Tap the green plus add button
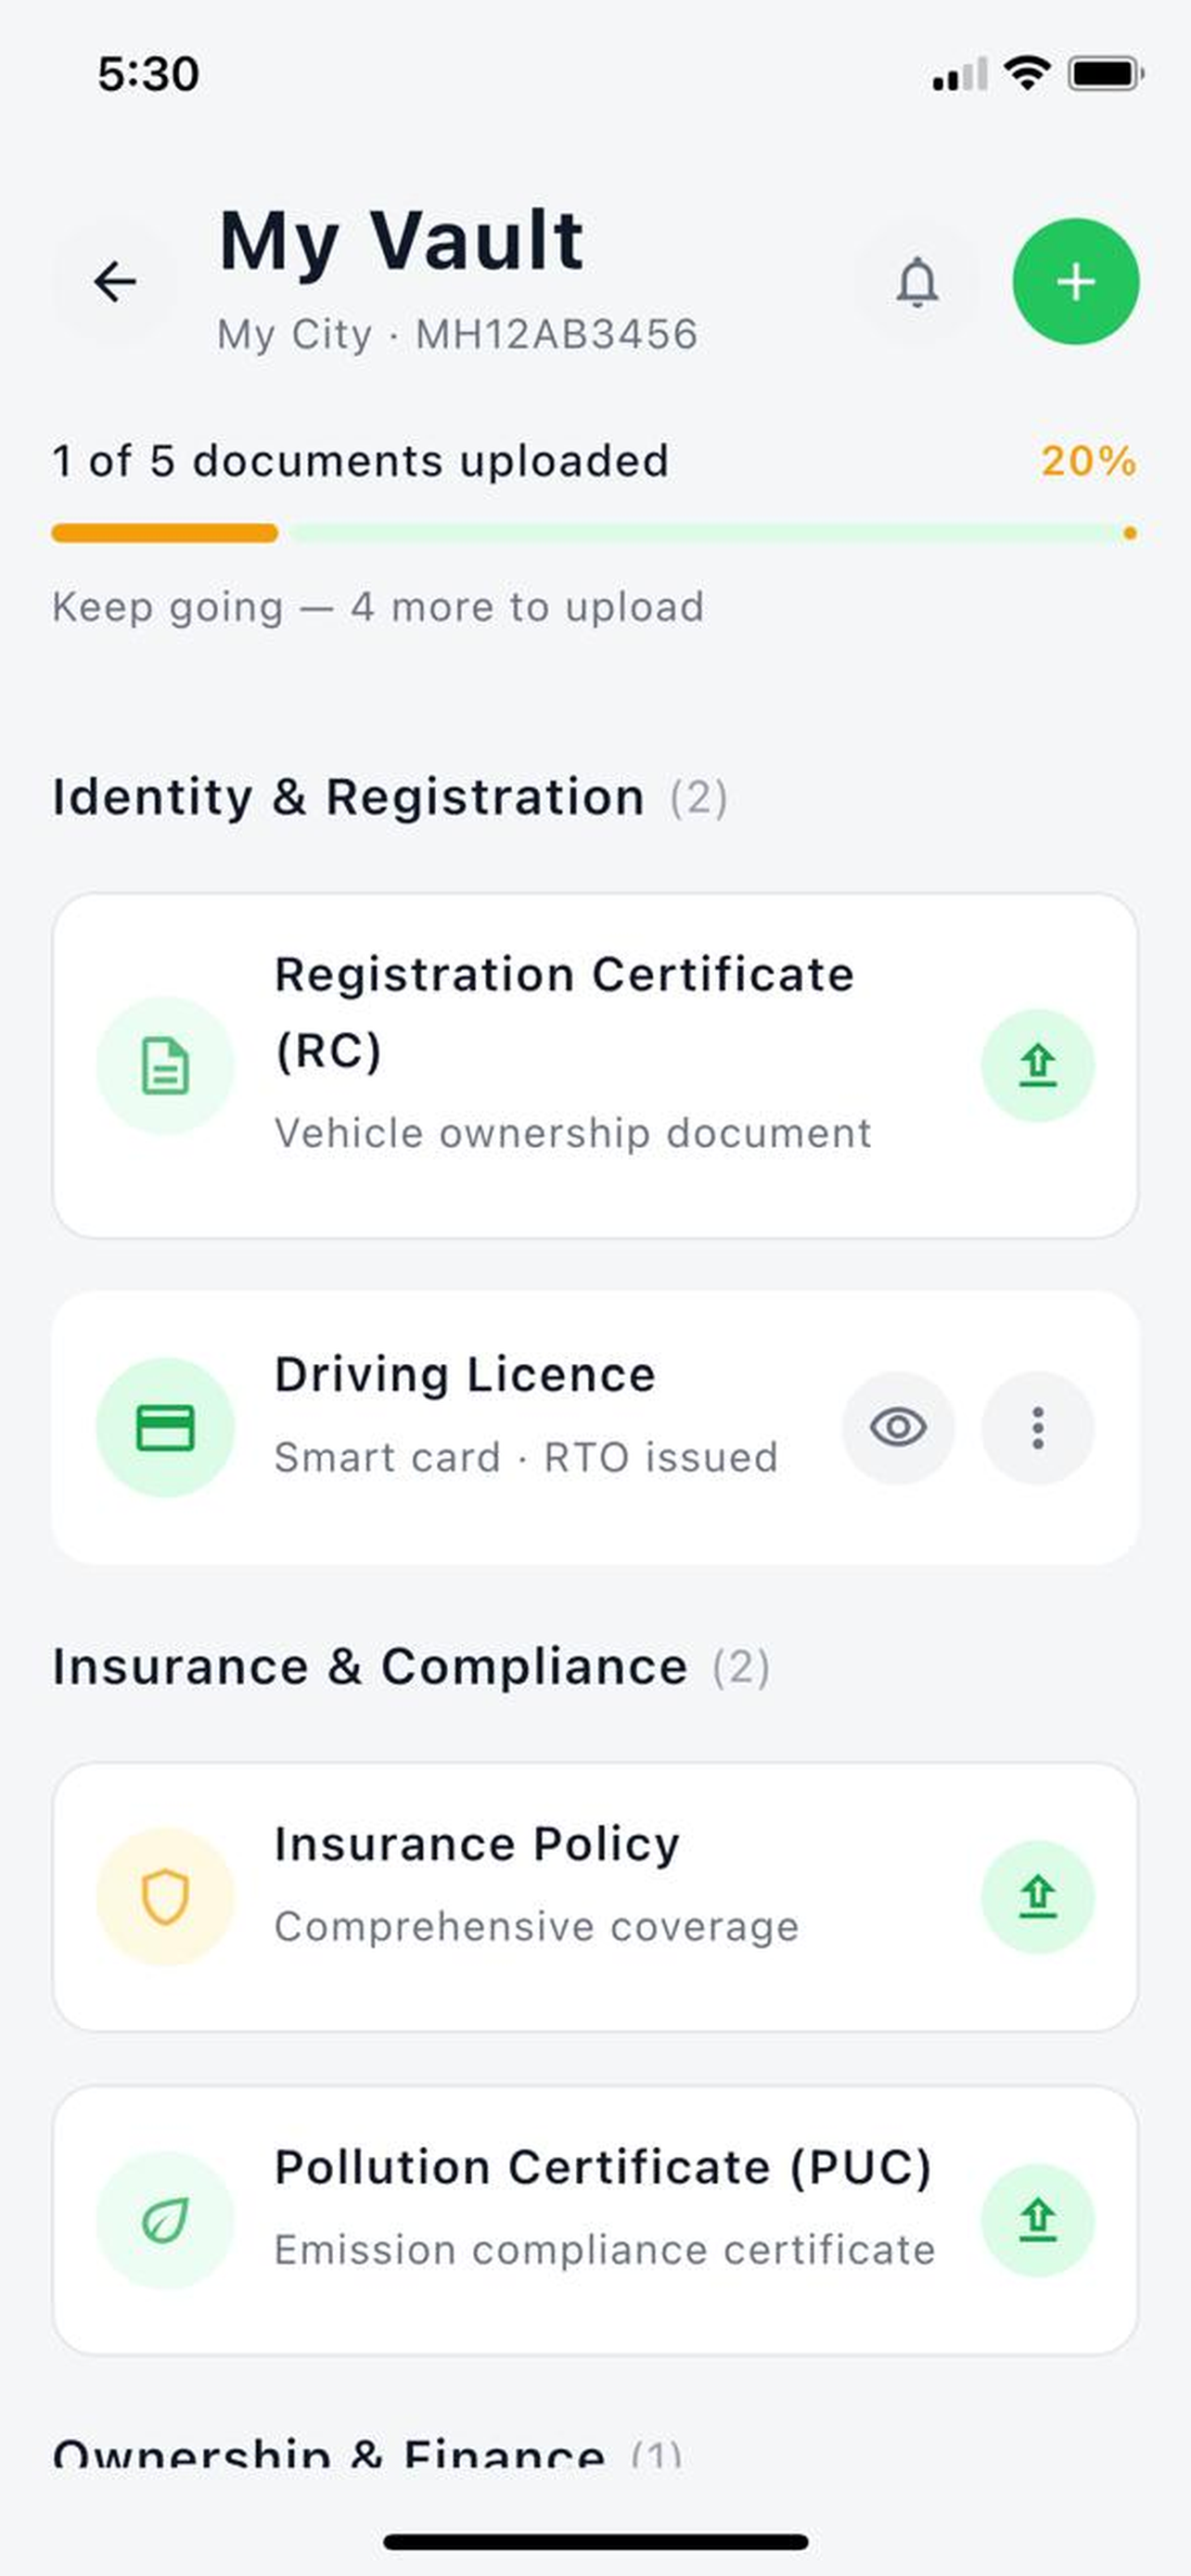 coord(1076,282)
